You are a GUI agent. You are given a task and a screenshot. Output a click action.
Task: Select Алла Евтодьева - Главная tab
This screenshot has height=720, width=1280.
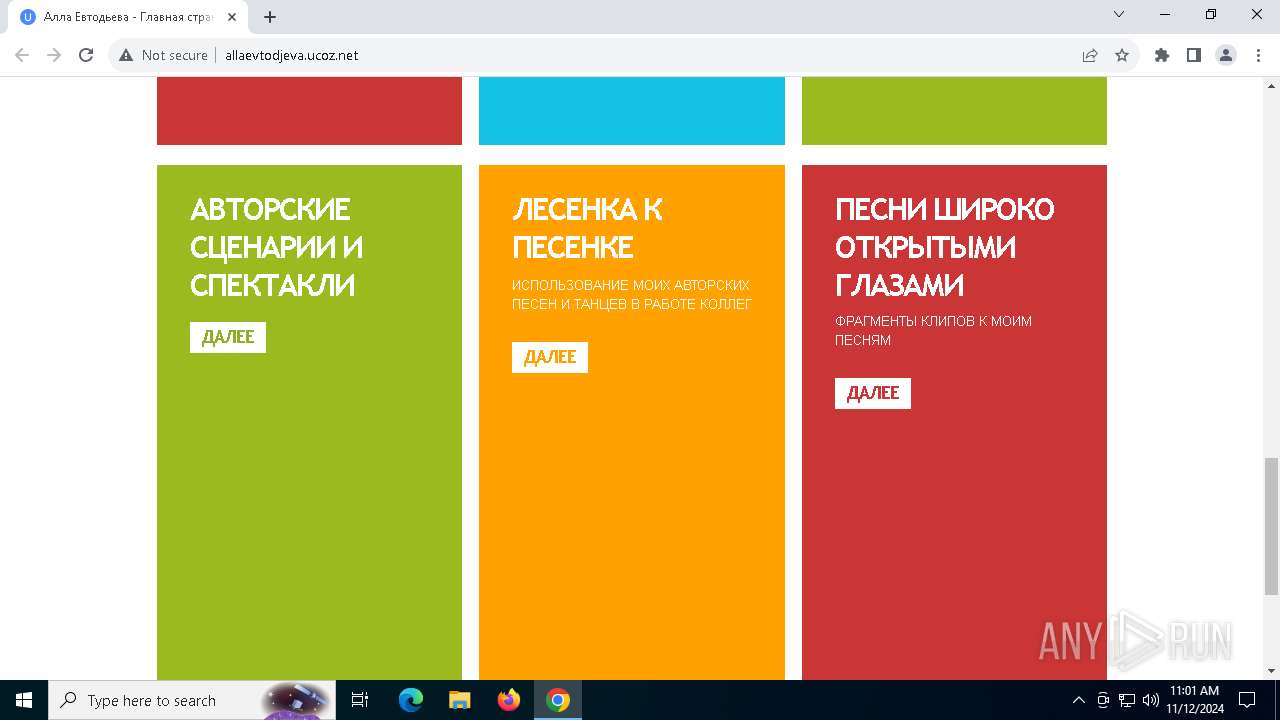(x=128, y=16)
